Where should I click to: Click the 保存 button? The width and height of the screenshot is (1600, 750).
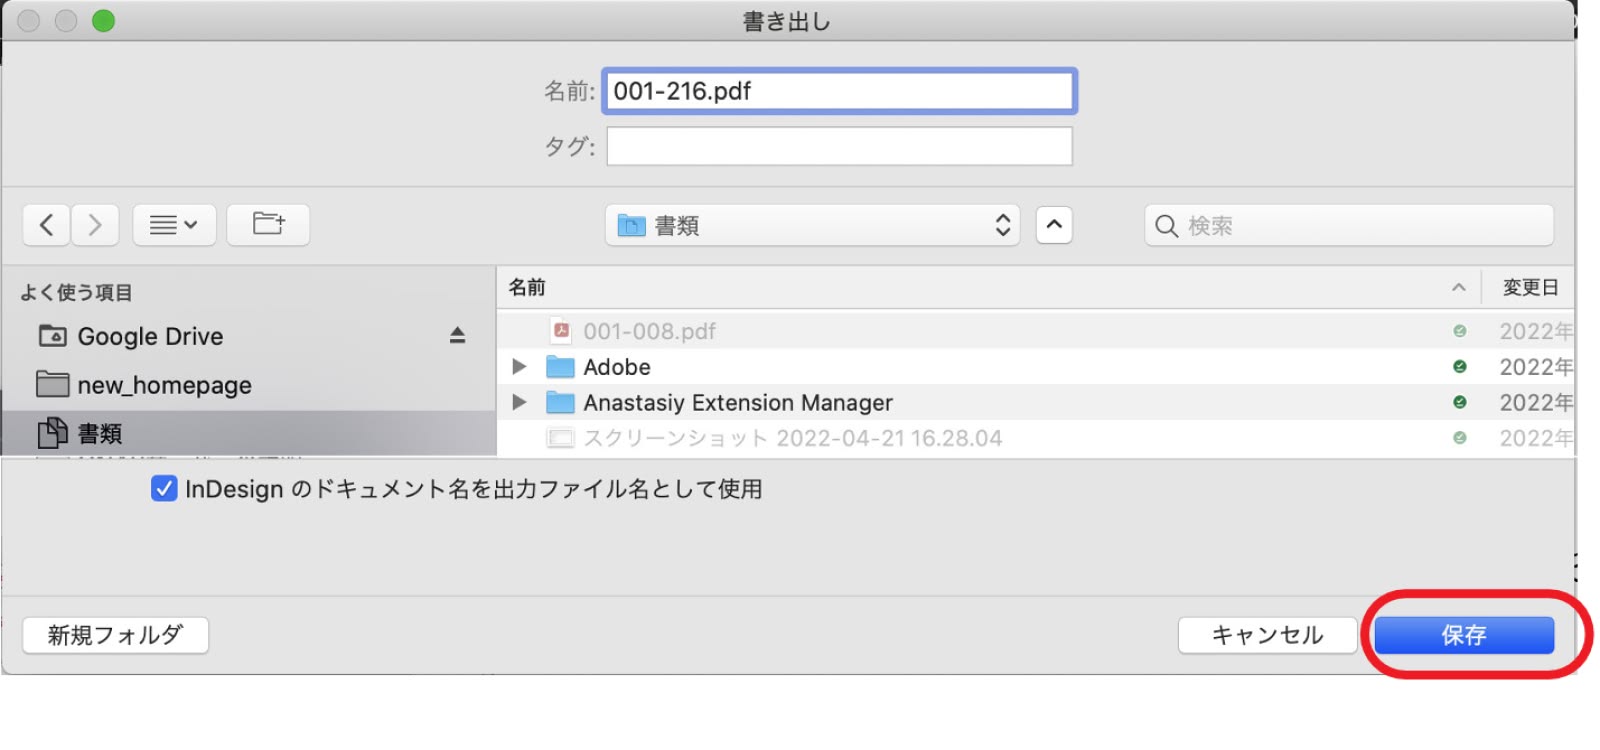click(1463, 635)
